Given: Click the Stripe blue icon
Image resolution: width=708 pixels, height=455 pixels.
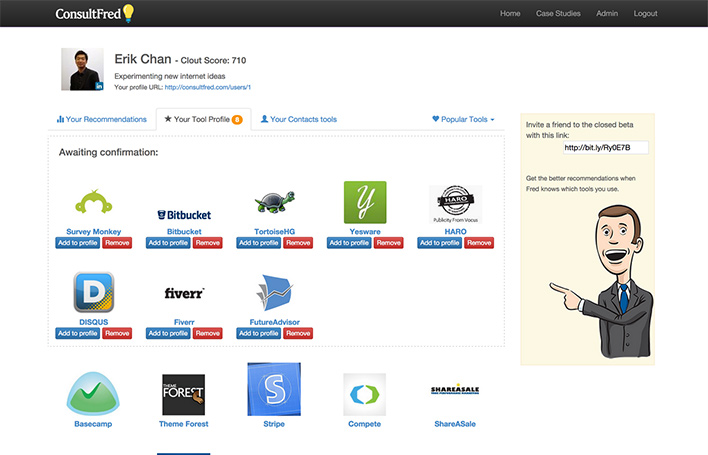Looking at the screenshot, I should click(274, 390).
